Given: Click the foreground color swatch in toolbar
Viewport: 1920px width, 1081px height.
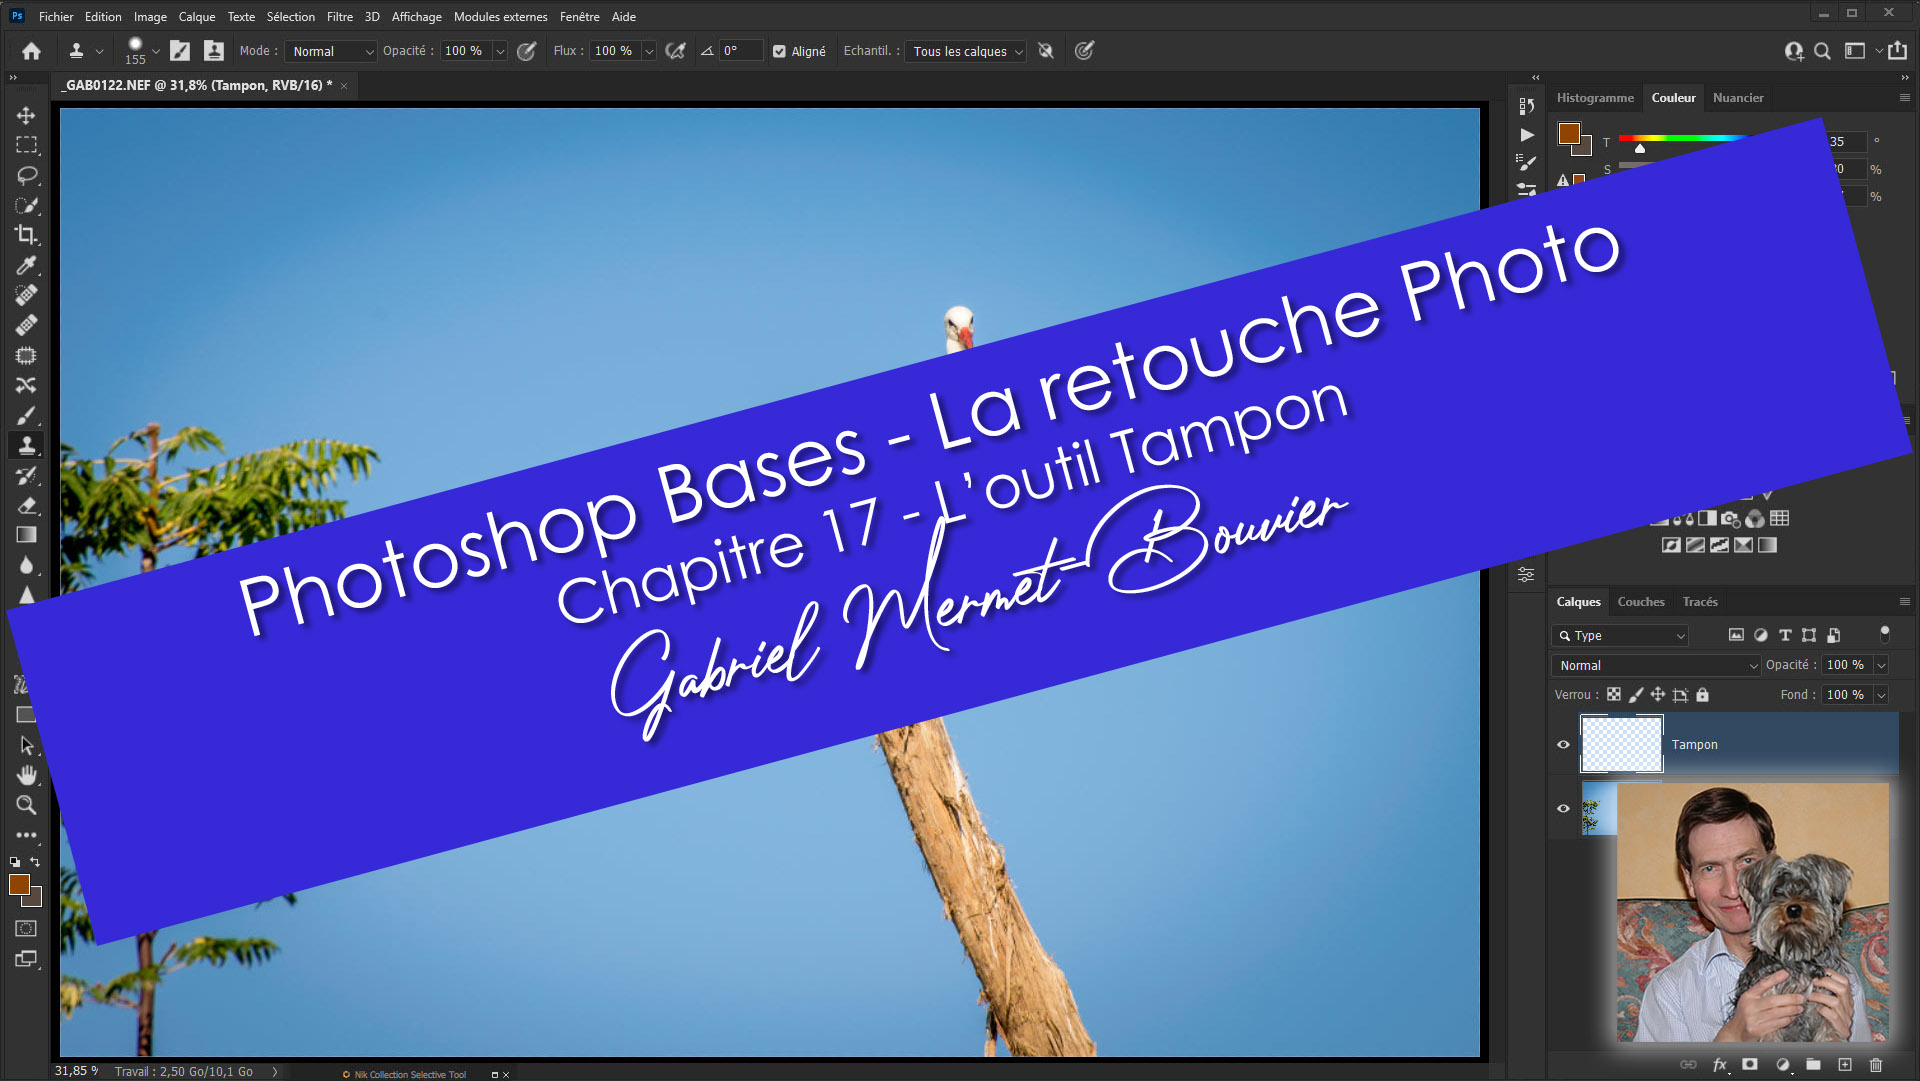Looking at the screenshot, I should [x=19, y=884].
